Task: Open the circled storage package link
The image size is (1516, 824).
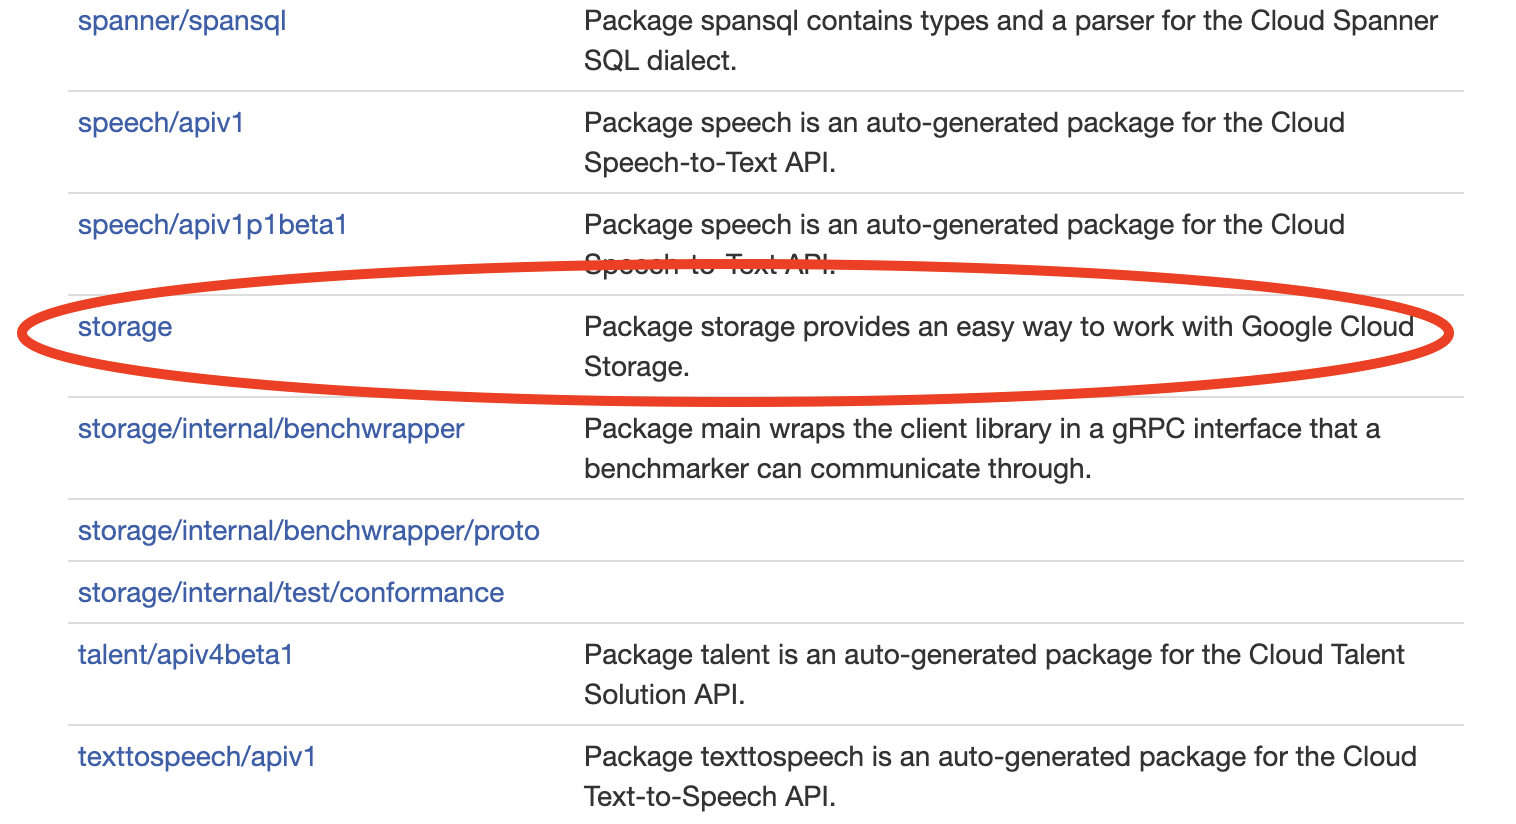Action: point(125,327)
